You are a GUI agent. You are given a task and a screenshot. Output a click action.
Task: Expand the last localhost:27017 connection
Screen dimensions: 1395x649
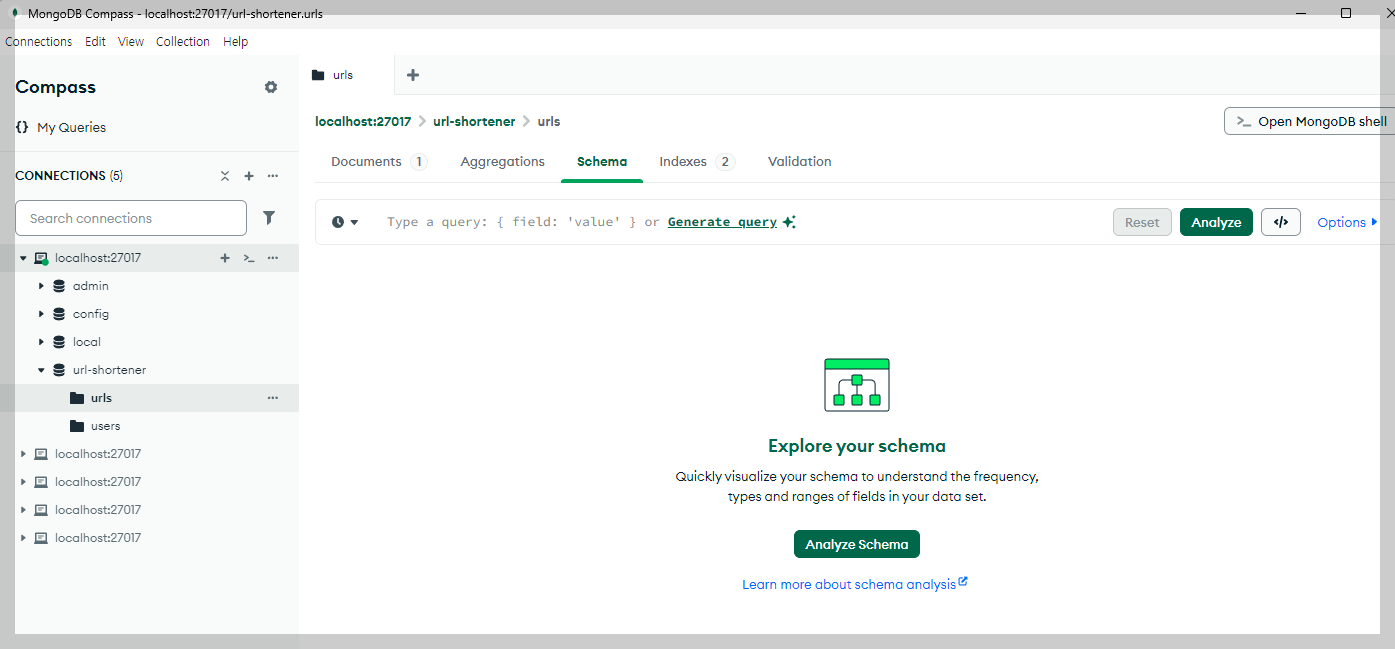pos(23,538)
